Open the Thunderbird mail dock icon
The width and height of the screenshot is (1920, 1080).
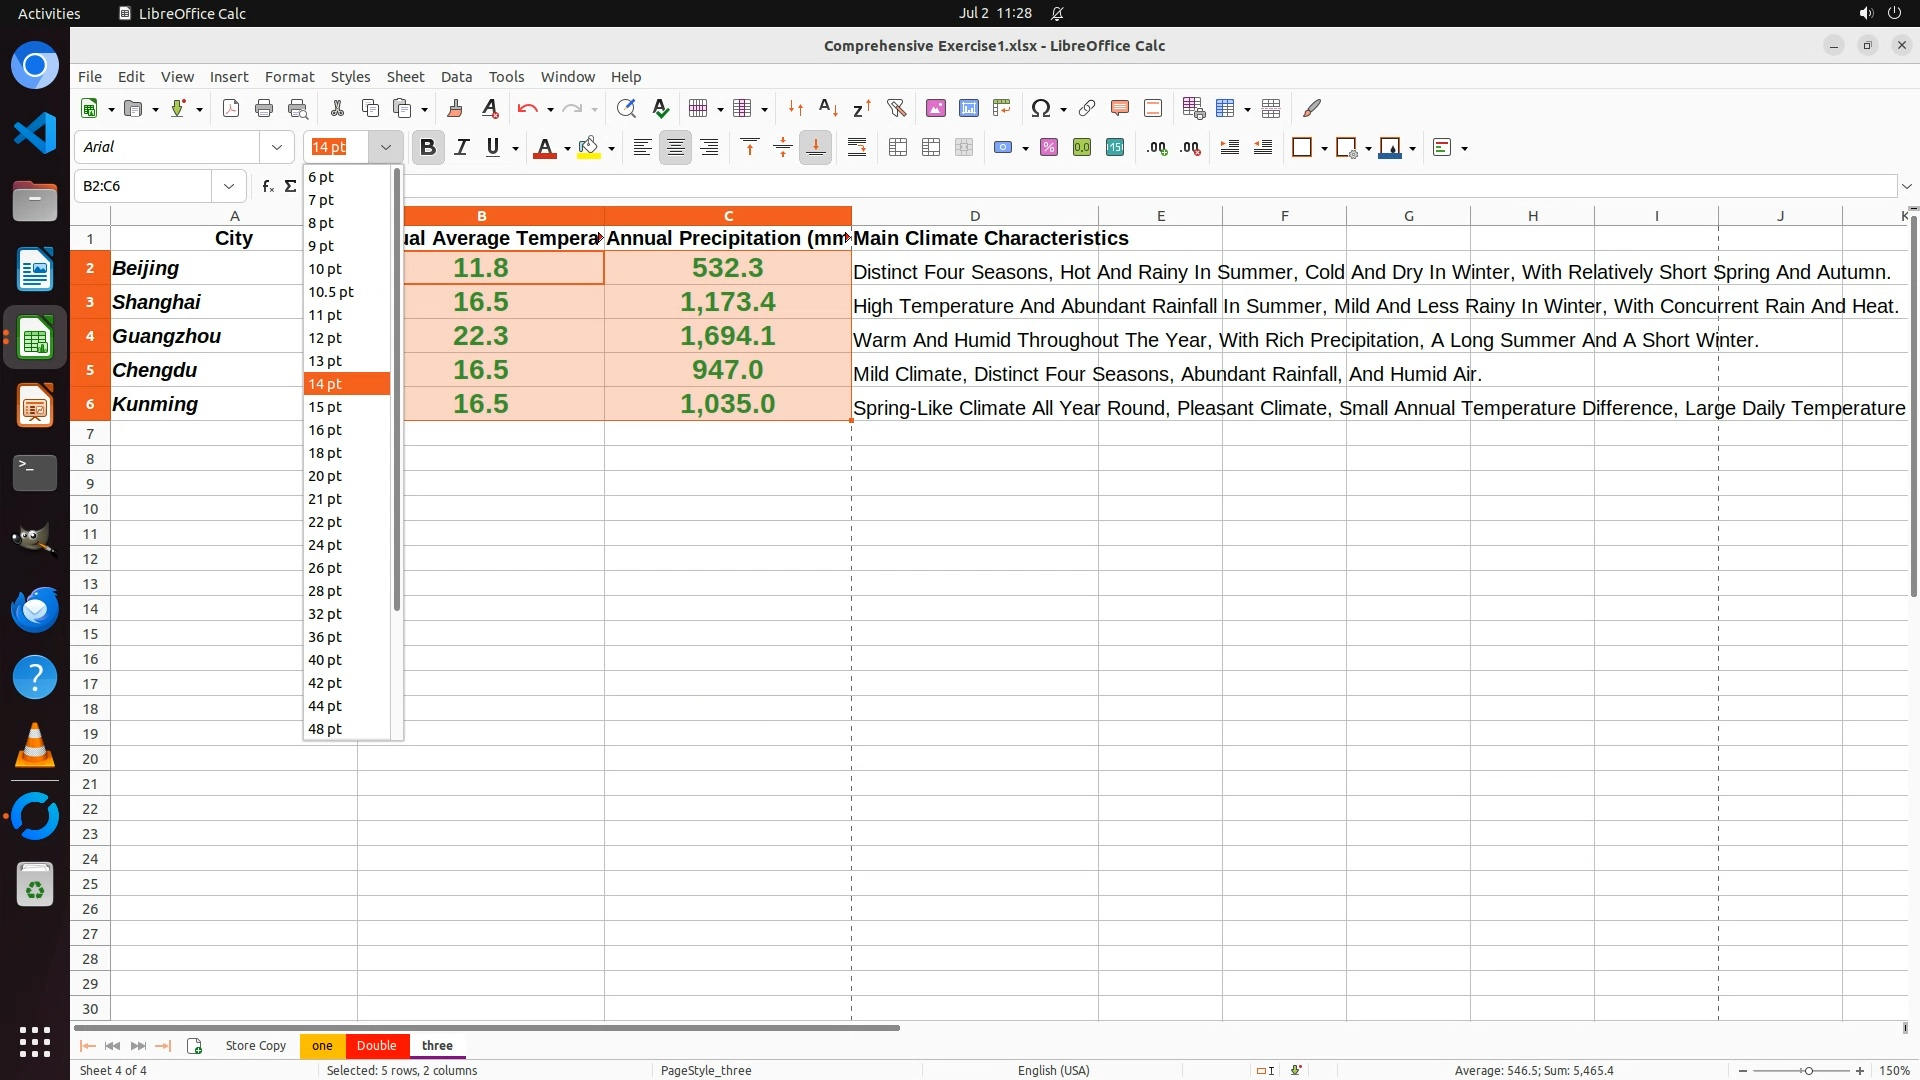point(35,609)
